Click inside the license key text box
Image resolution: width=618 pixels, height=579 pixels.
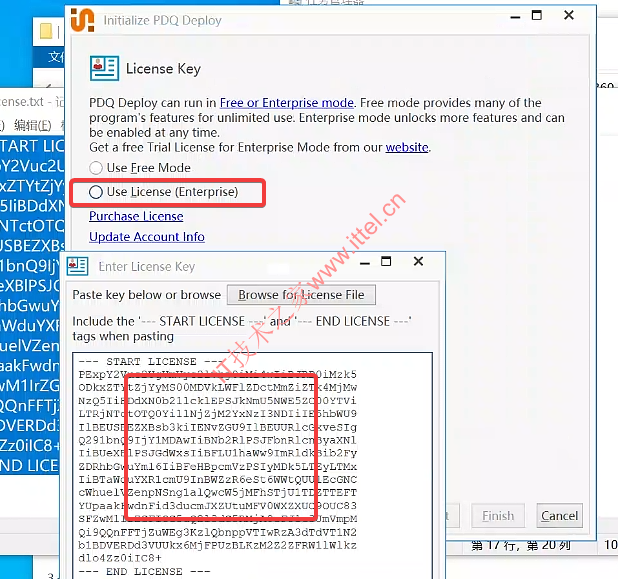(x=252, y=465)
